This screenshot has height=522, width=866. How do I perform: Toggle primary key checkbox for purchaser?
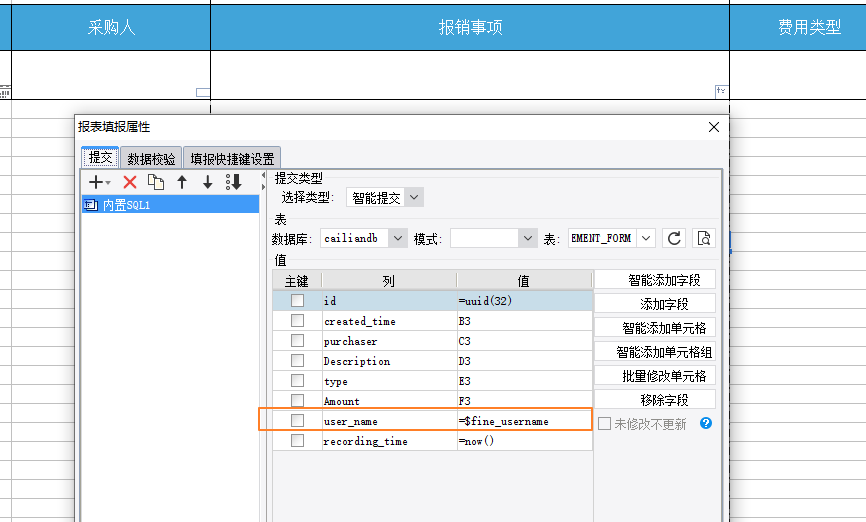click(297, 340)
